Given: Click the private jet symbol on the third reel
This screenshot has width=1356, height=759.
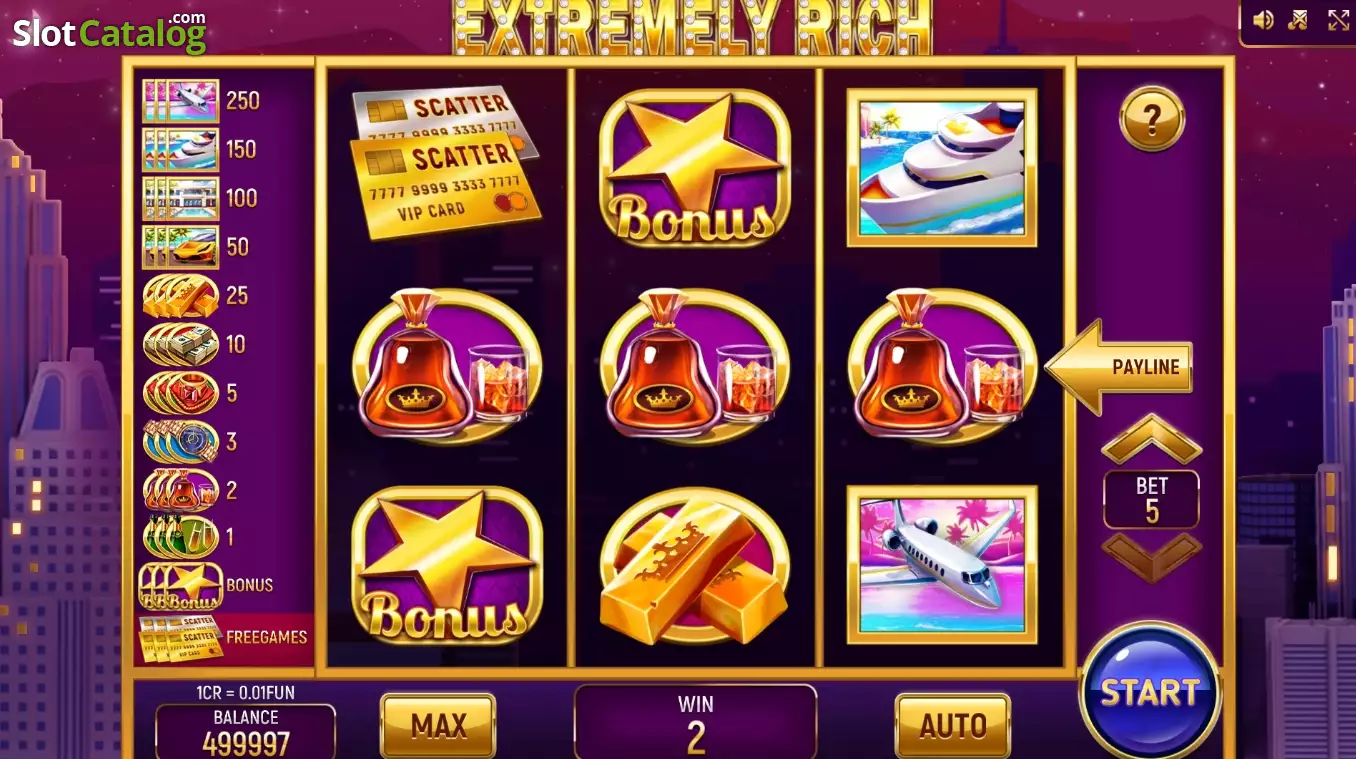Looking at the screenshot, I should (941, 564).
